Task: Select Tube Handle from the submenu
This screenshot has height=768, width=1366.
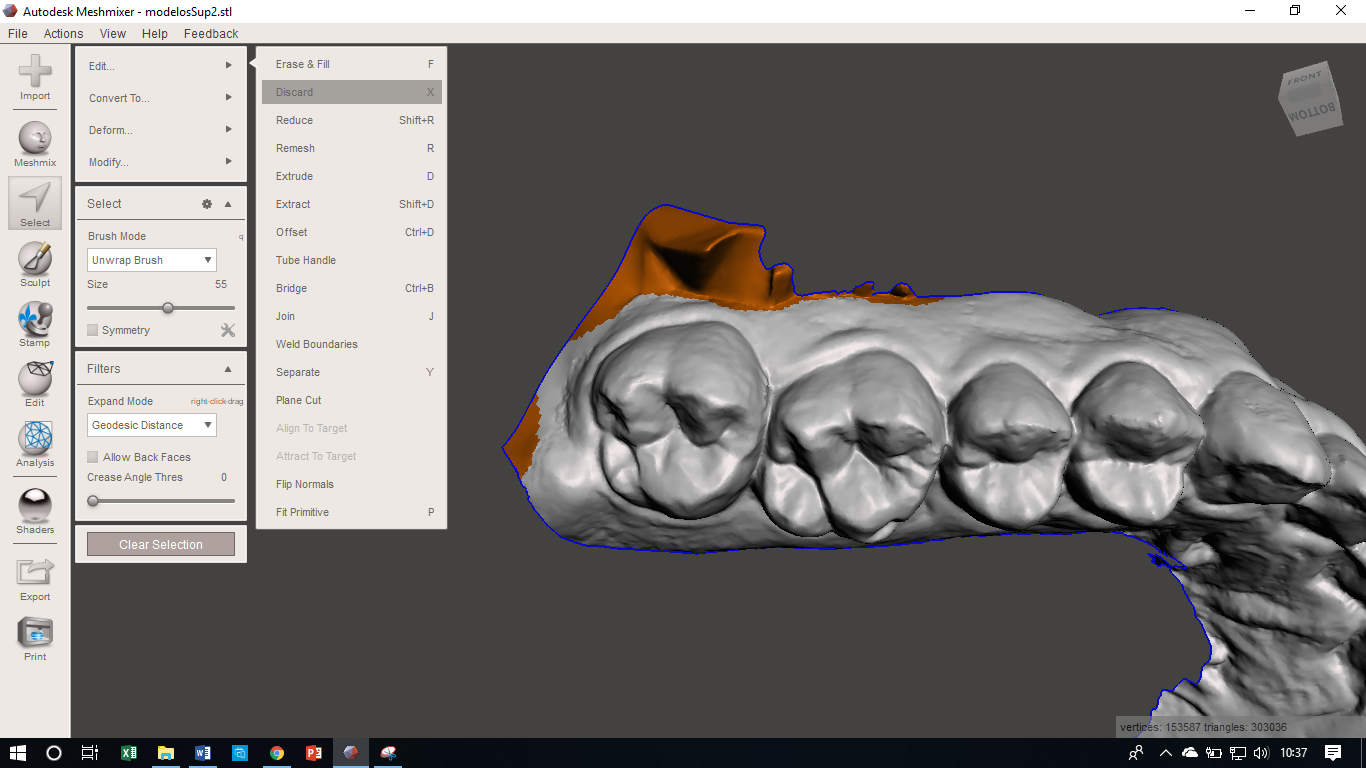Action: [352, 260]
